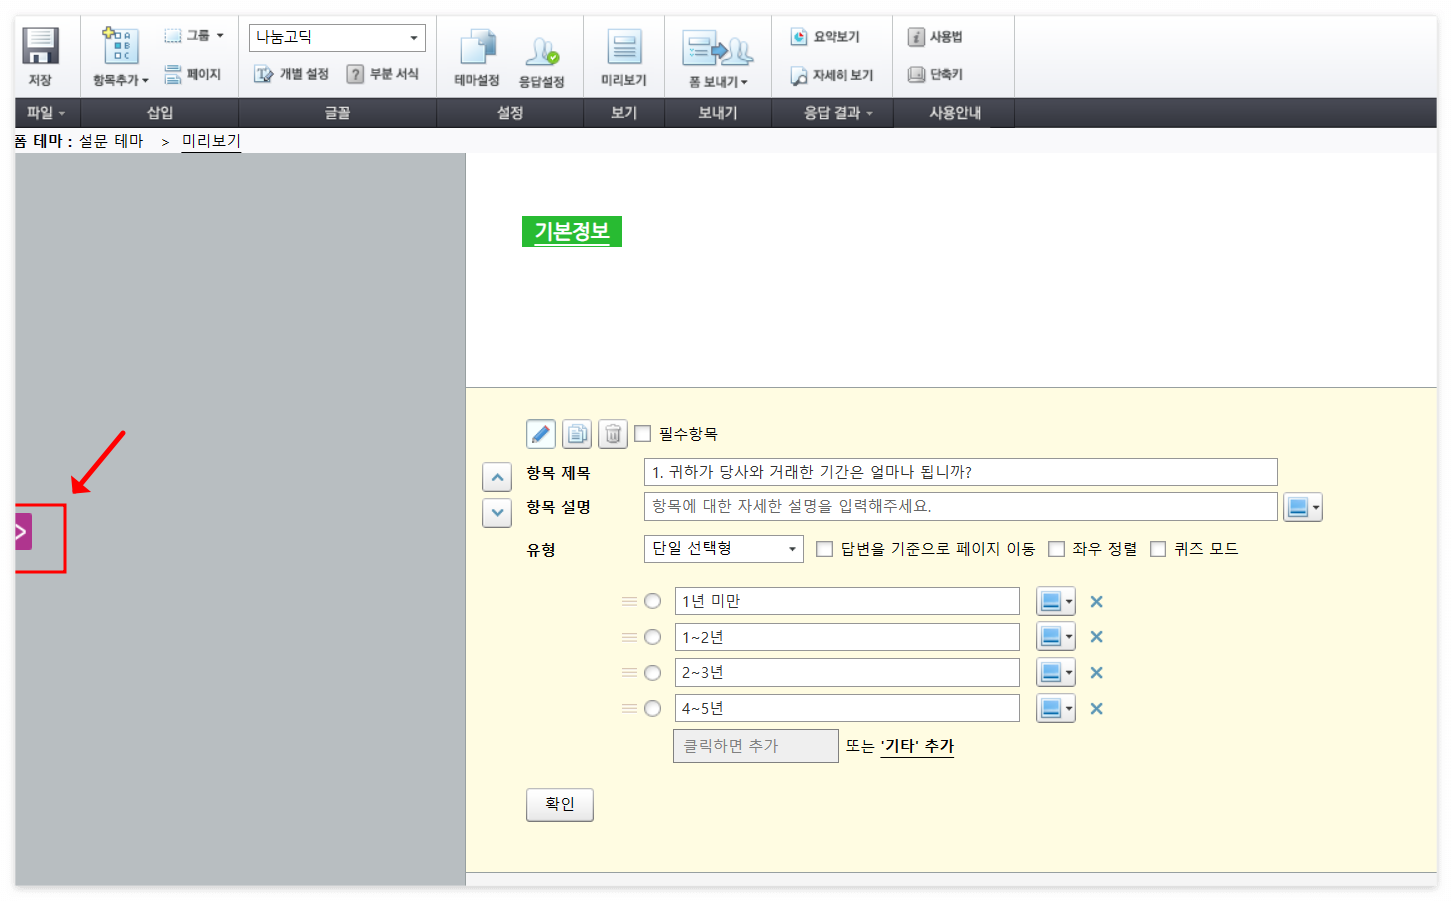Open the 나눔고딕 font dropdown
This screenshot has height=901, width=1452.
coord(336,37)
